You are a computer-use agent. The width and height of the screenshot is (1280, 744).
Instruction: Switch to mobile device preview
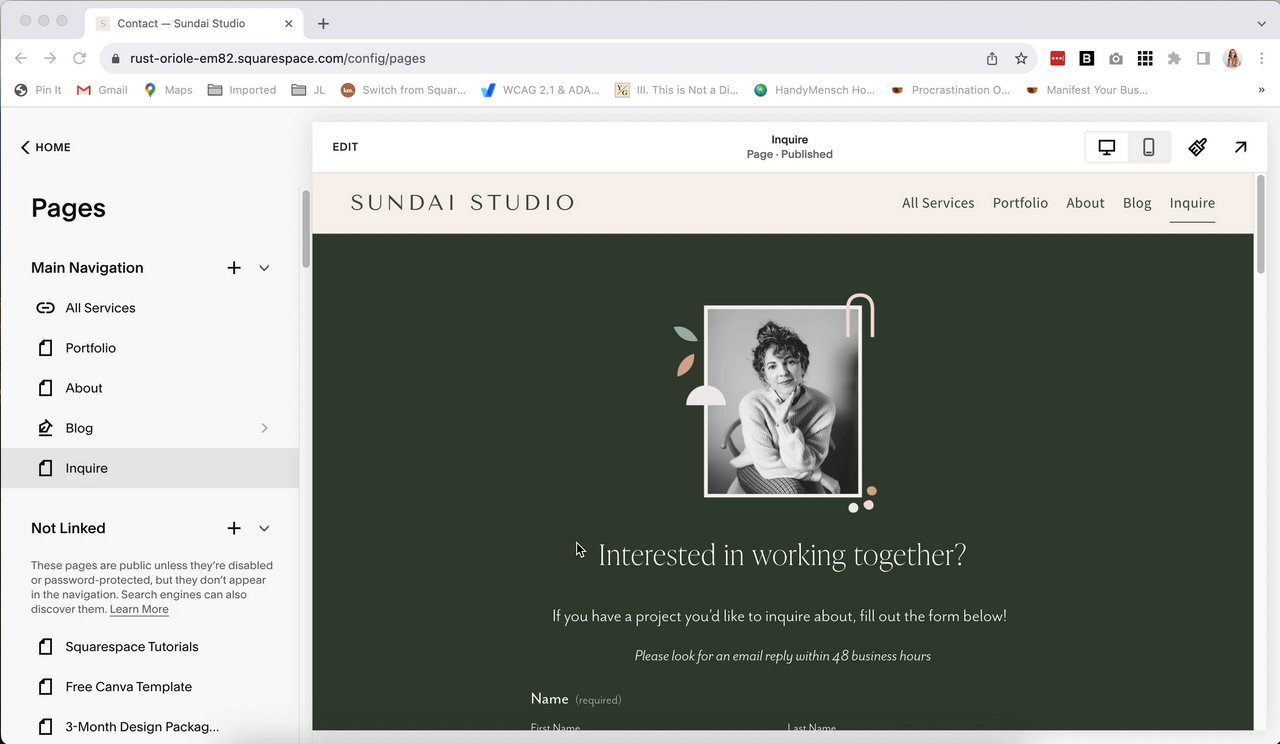click(1149, 147)
